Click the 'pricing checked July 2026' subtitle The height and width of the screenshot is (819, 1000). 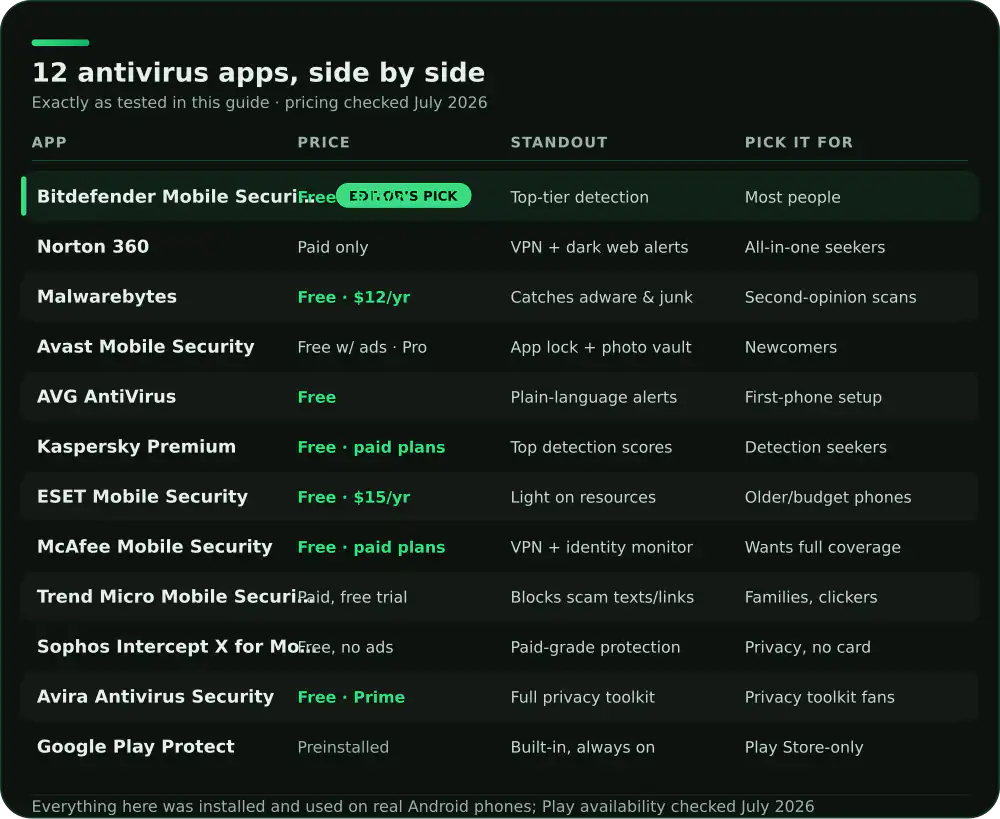tap(386, 103)
